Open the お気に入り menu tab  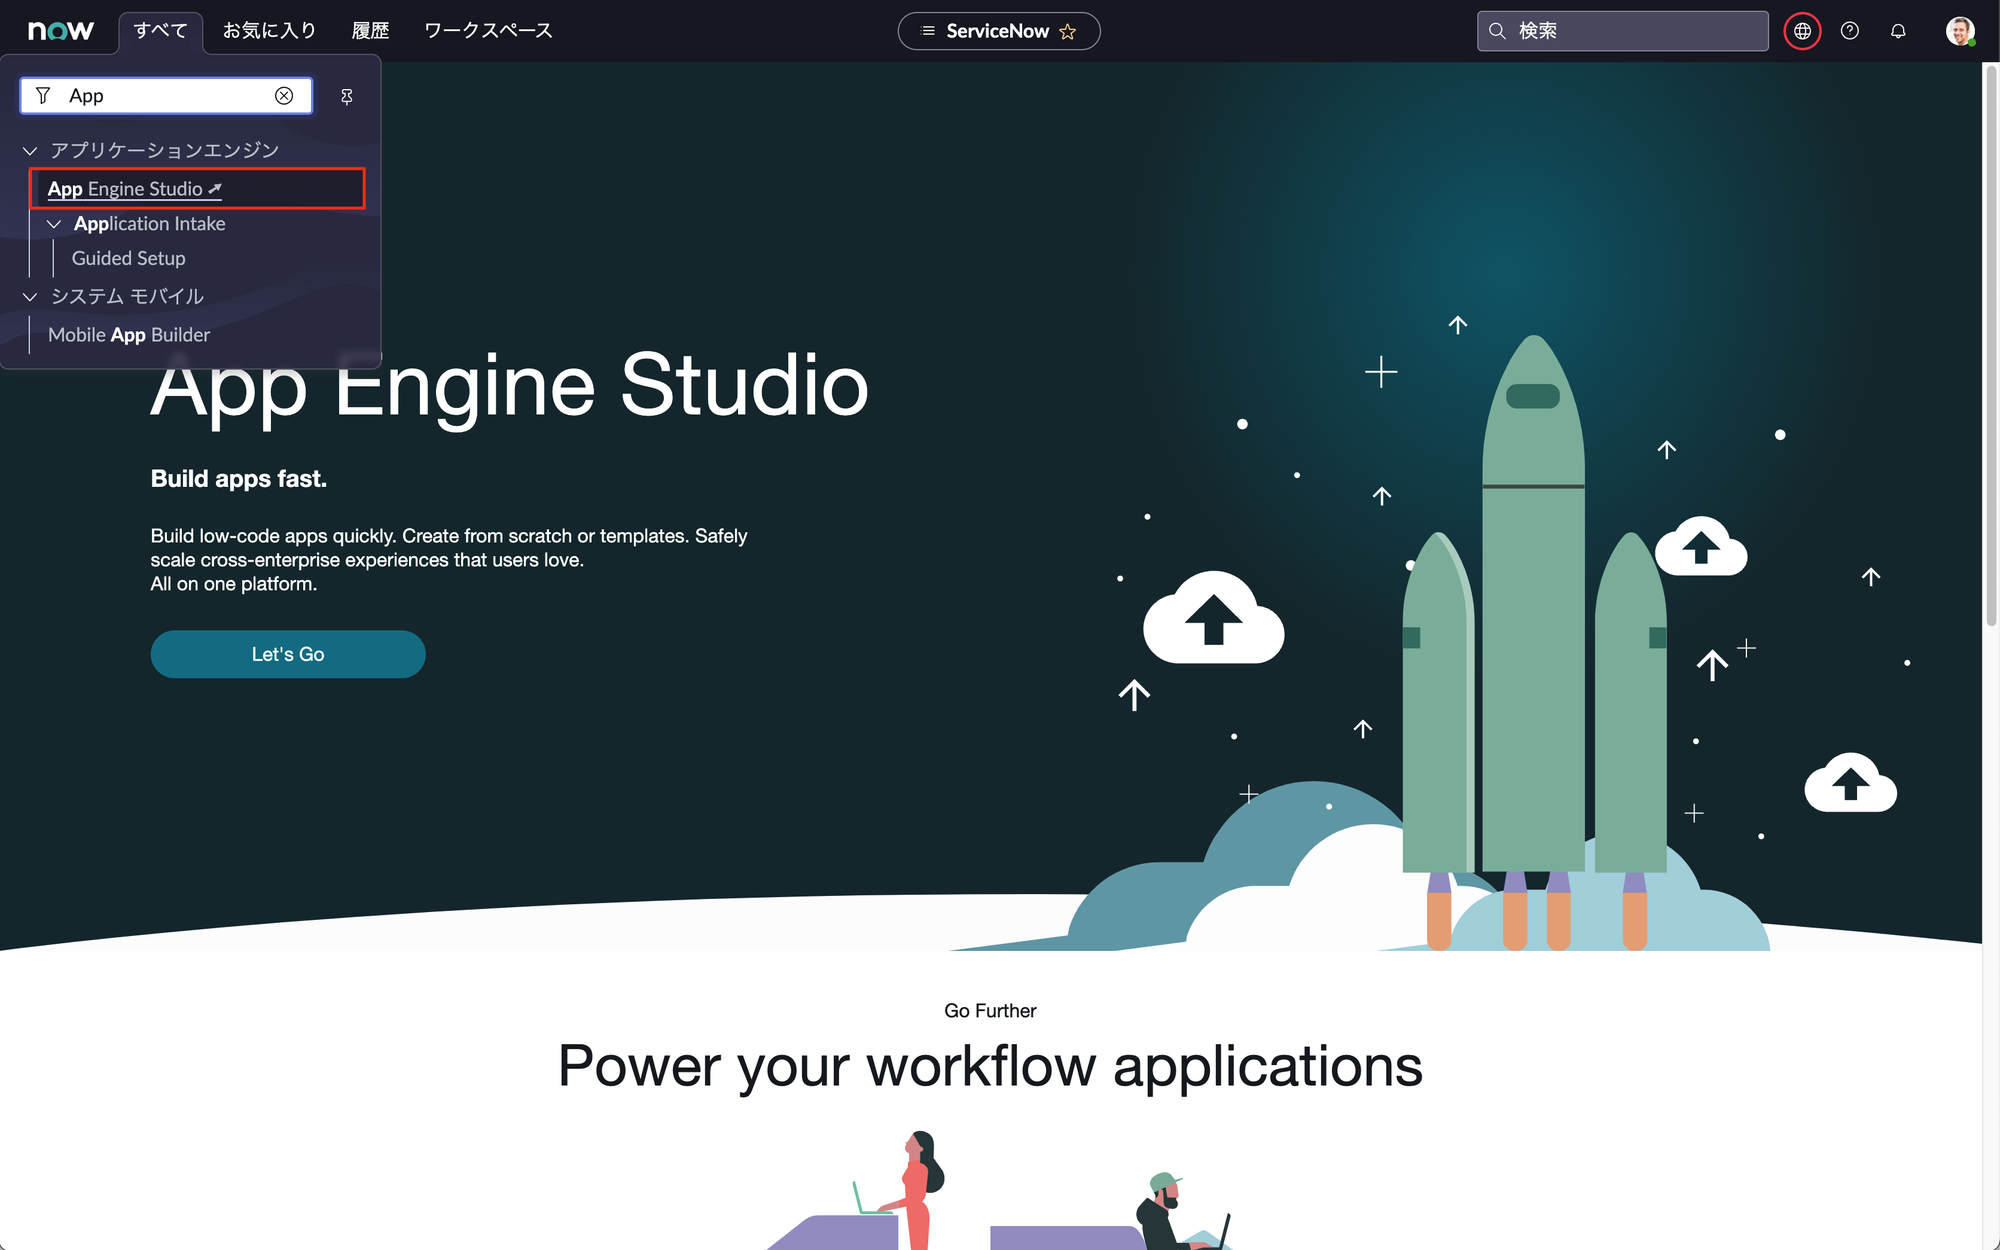[x=269, y=31]
